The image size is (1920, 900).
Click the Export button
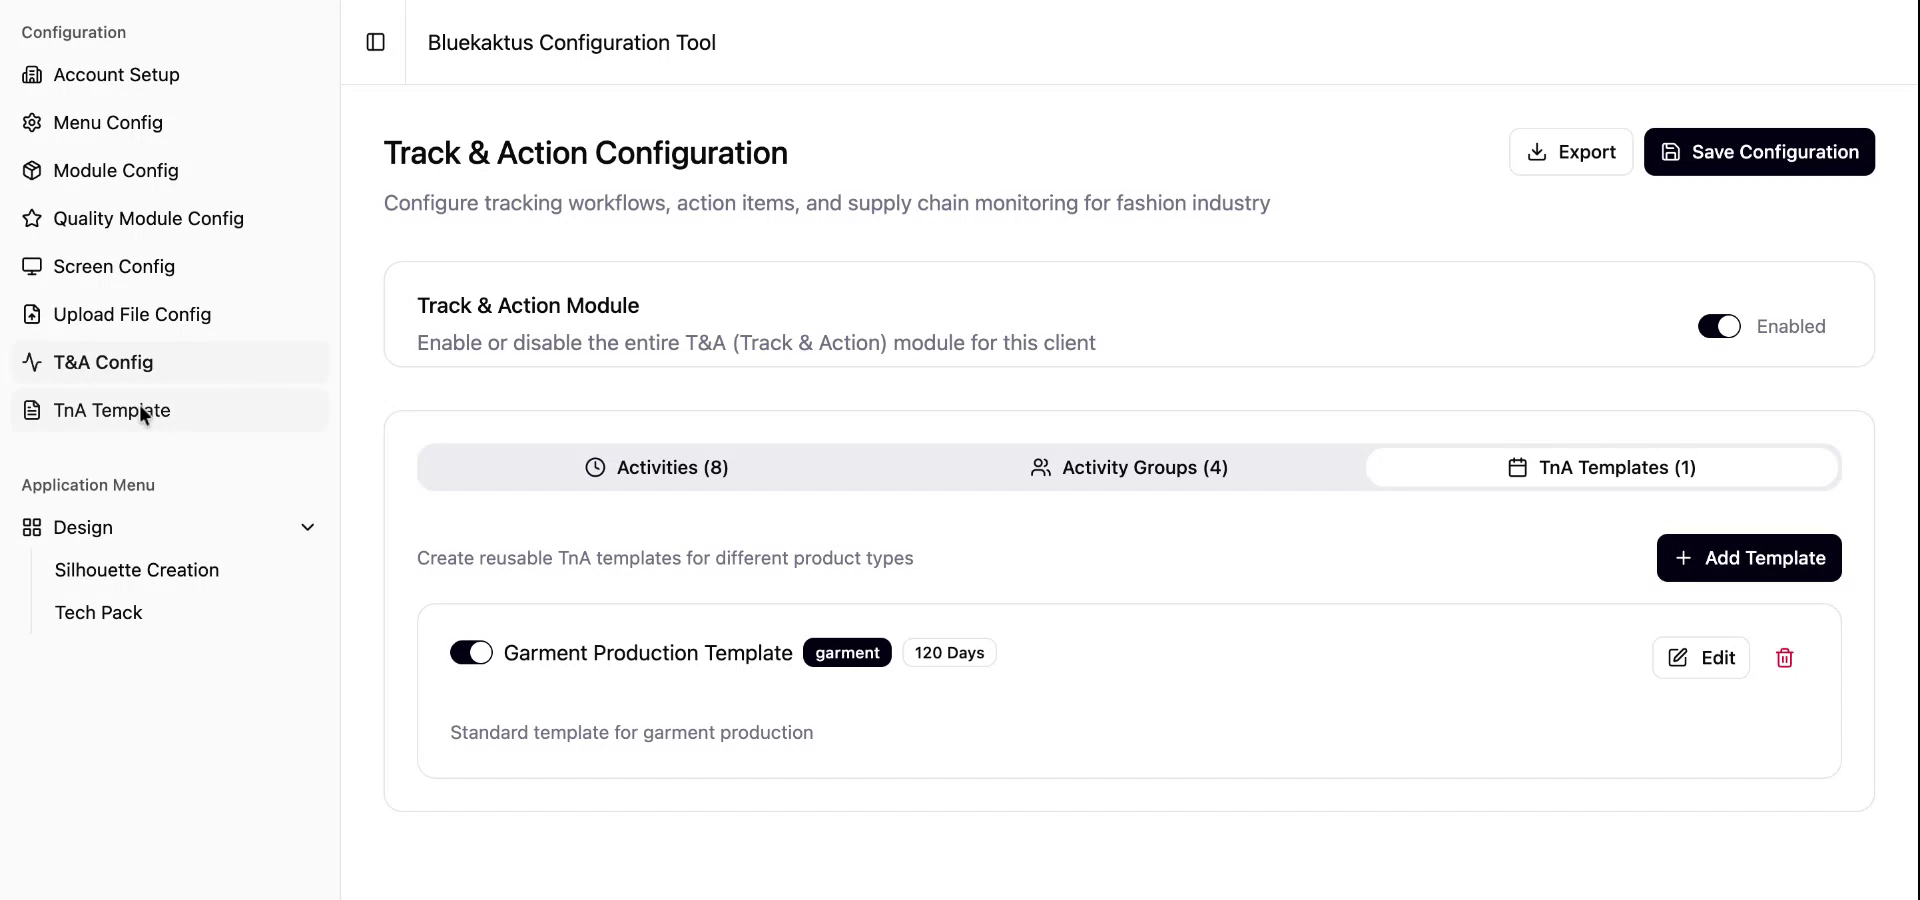[x=1571, y=152]
